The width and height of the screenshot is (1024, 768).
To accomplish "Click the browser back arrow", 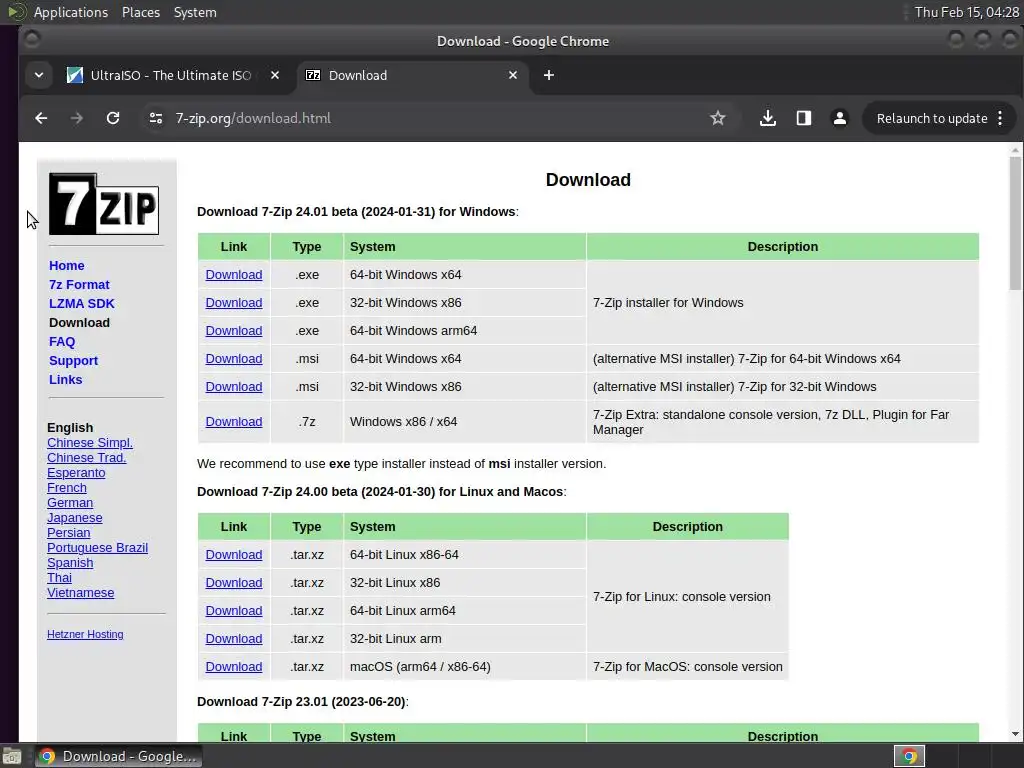I will pos(41,118).
